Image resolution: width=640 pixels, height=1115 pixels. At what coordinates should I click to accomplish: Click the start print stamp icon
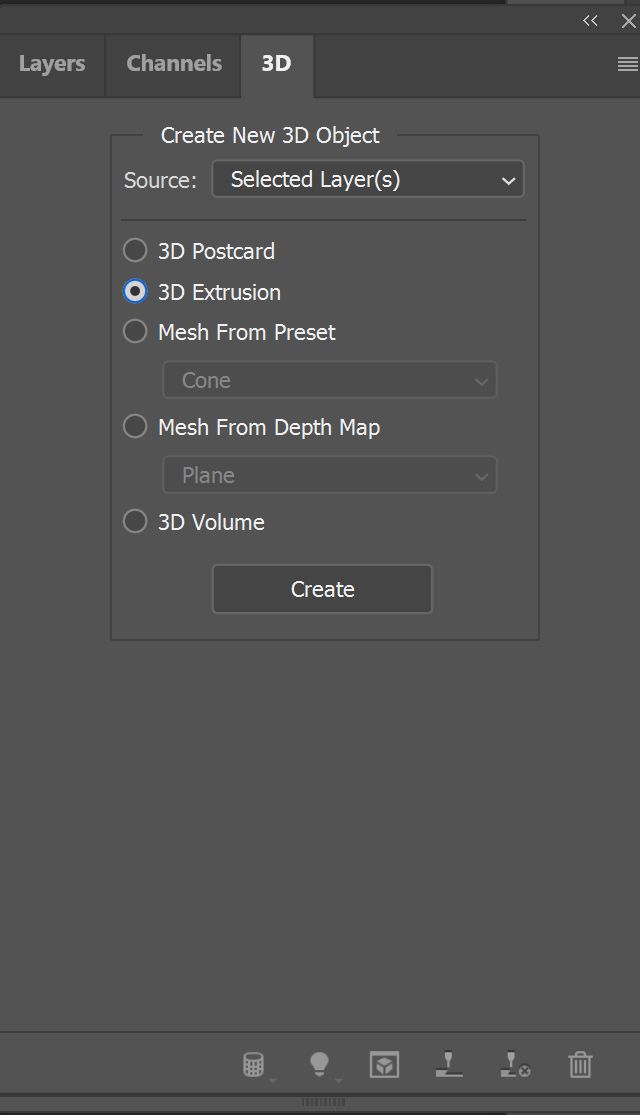coord(449,1065)
